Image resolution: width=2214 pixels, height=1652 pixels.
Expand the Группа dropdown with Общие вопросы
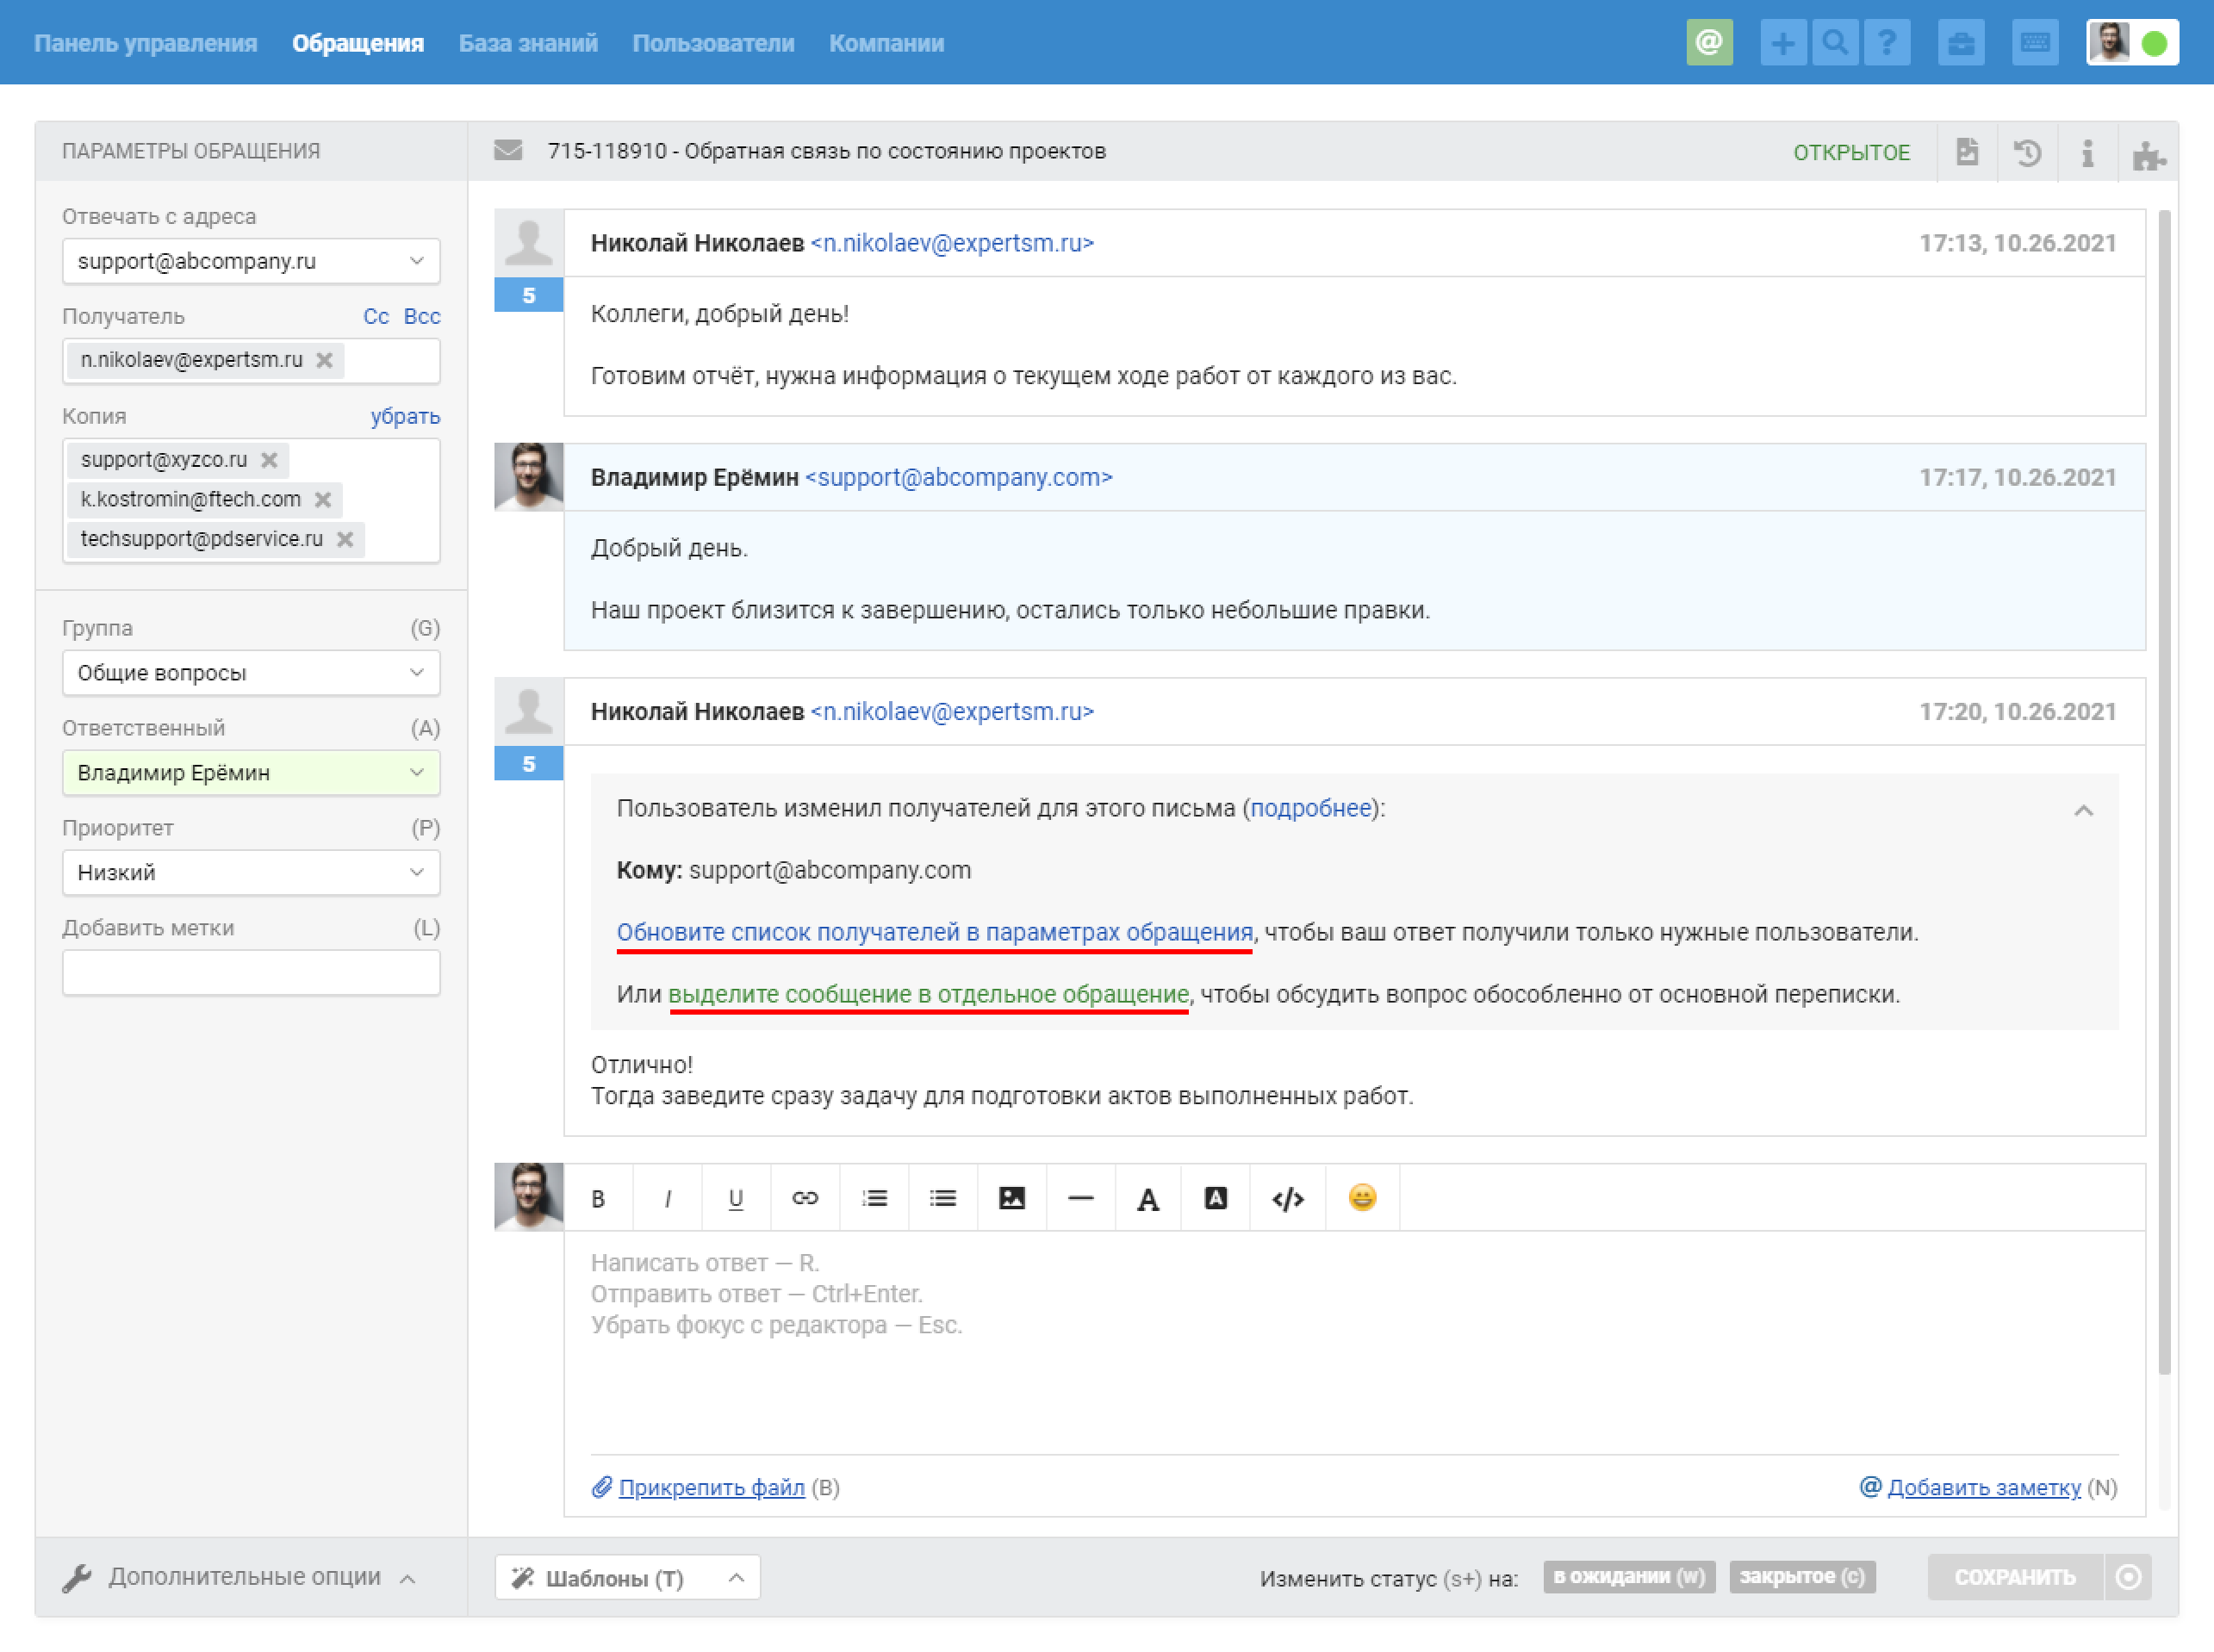click(x=250, y=672)
